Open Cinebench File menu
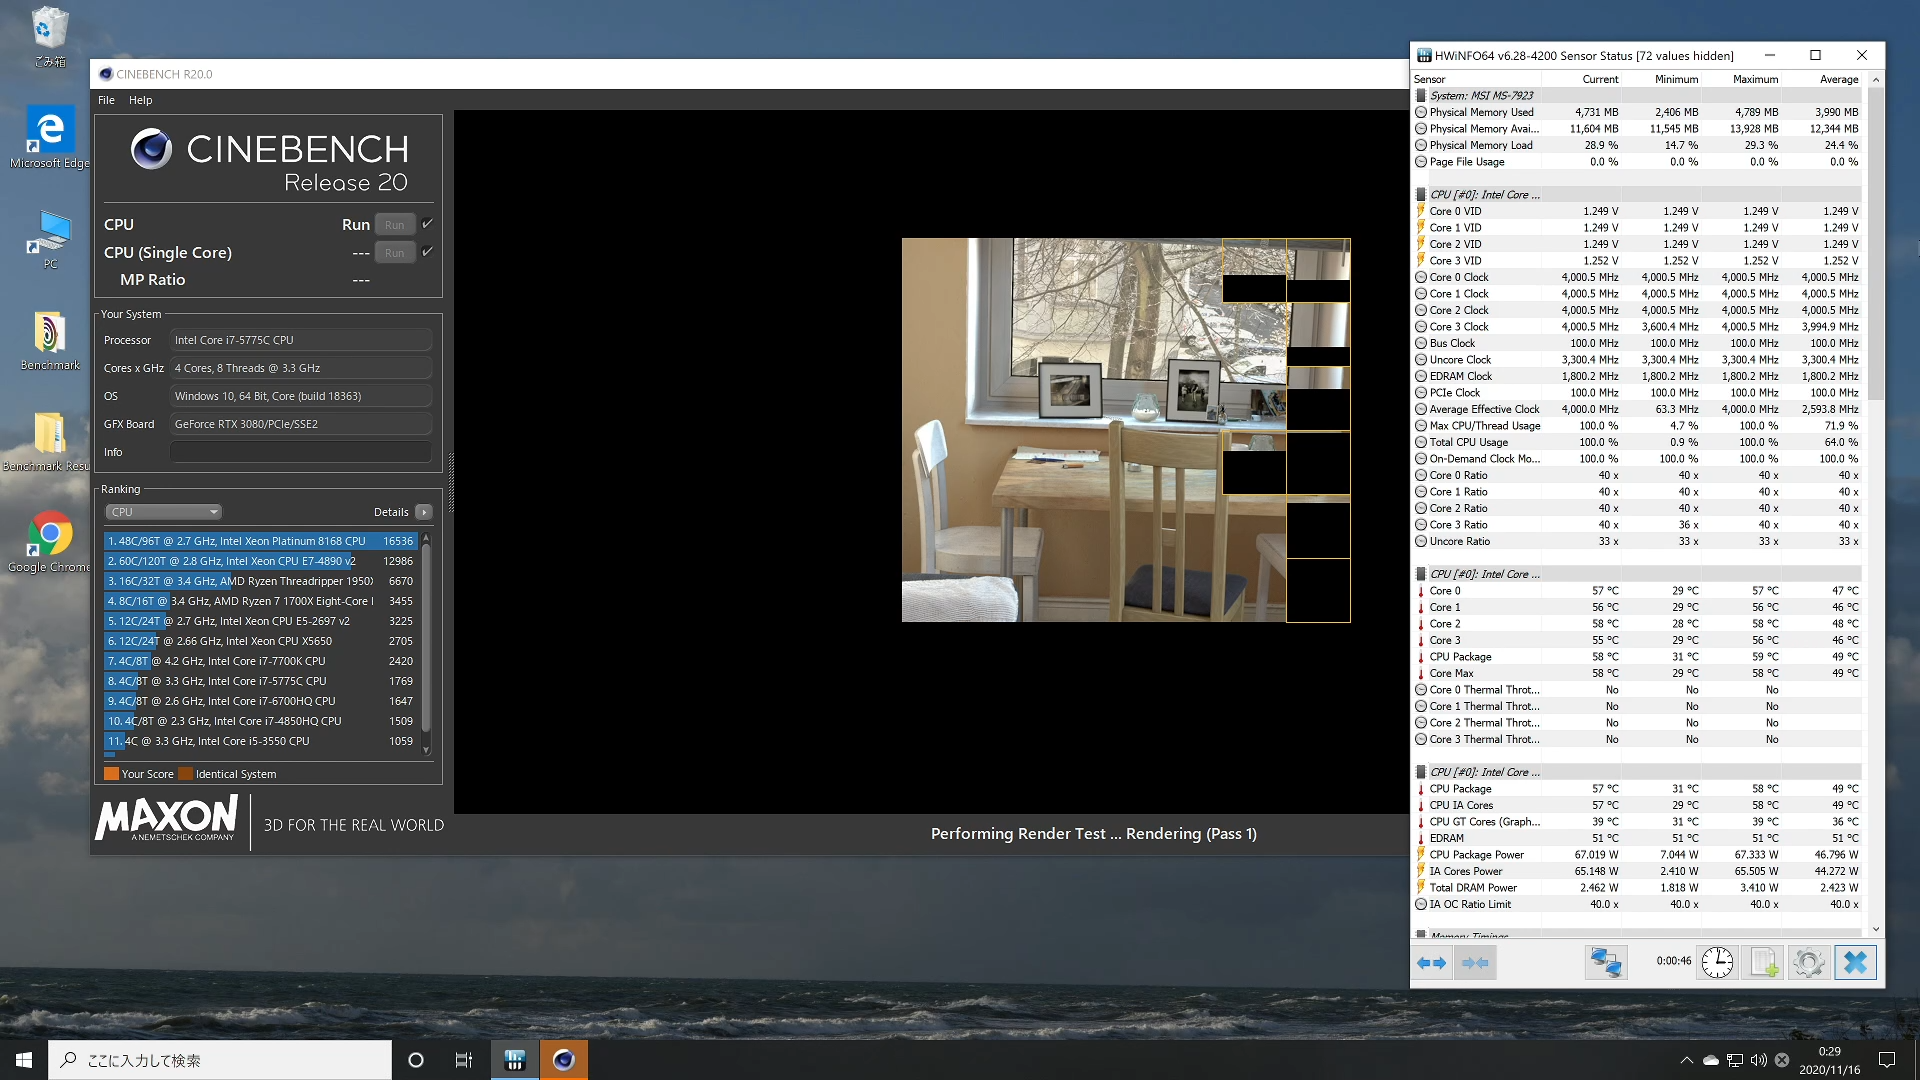 click(x=106, y=100)
